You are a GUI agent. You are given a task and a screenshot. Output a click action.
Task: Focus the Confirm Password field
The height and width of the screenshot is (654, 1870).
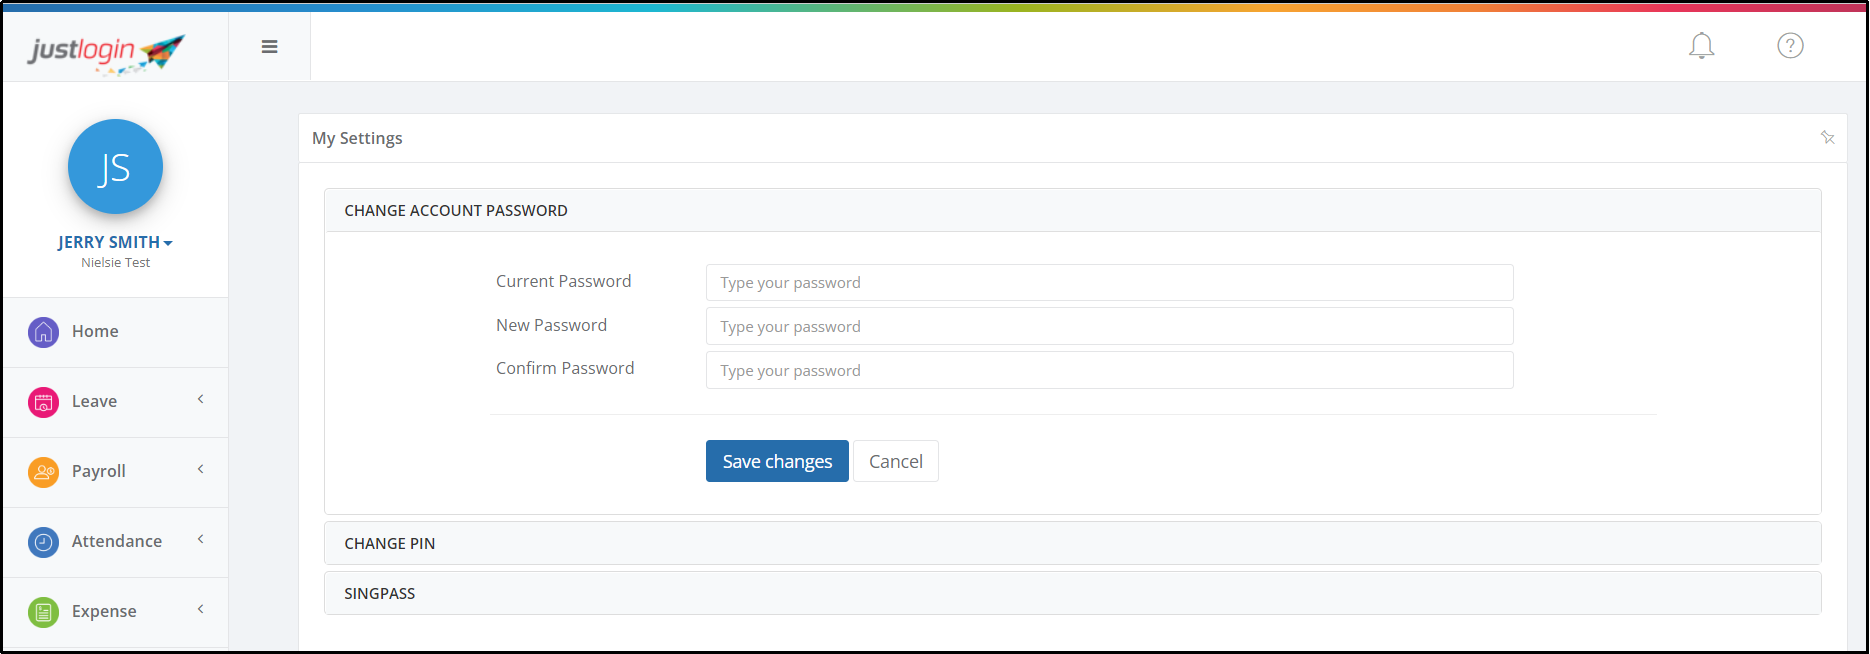click(1109, 370)
